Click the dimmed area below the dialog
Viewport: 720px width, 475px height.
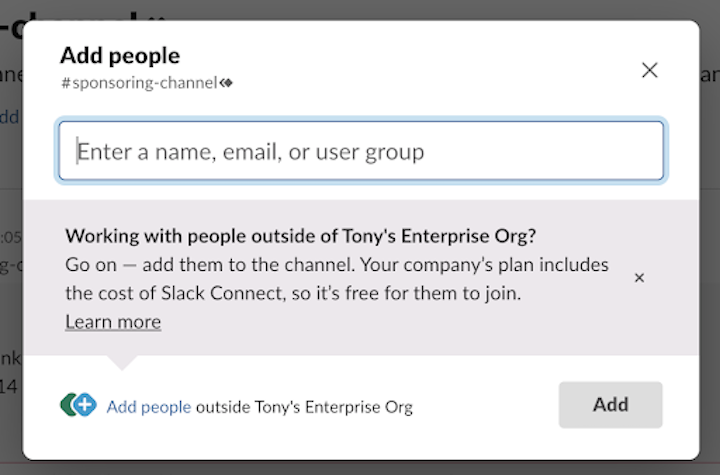pos(360,468)
